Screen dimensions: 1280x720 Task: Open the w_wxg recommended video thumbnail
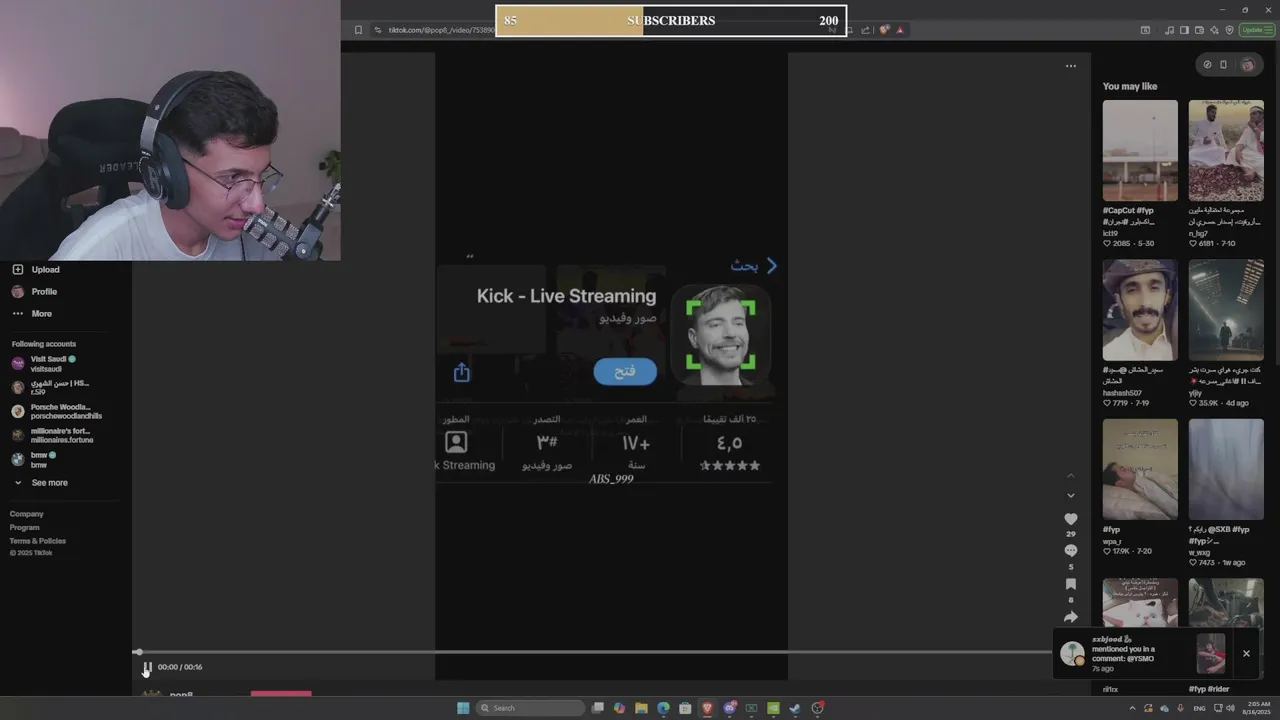point(1226,469)
